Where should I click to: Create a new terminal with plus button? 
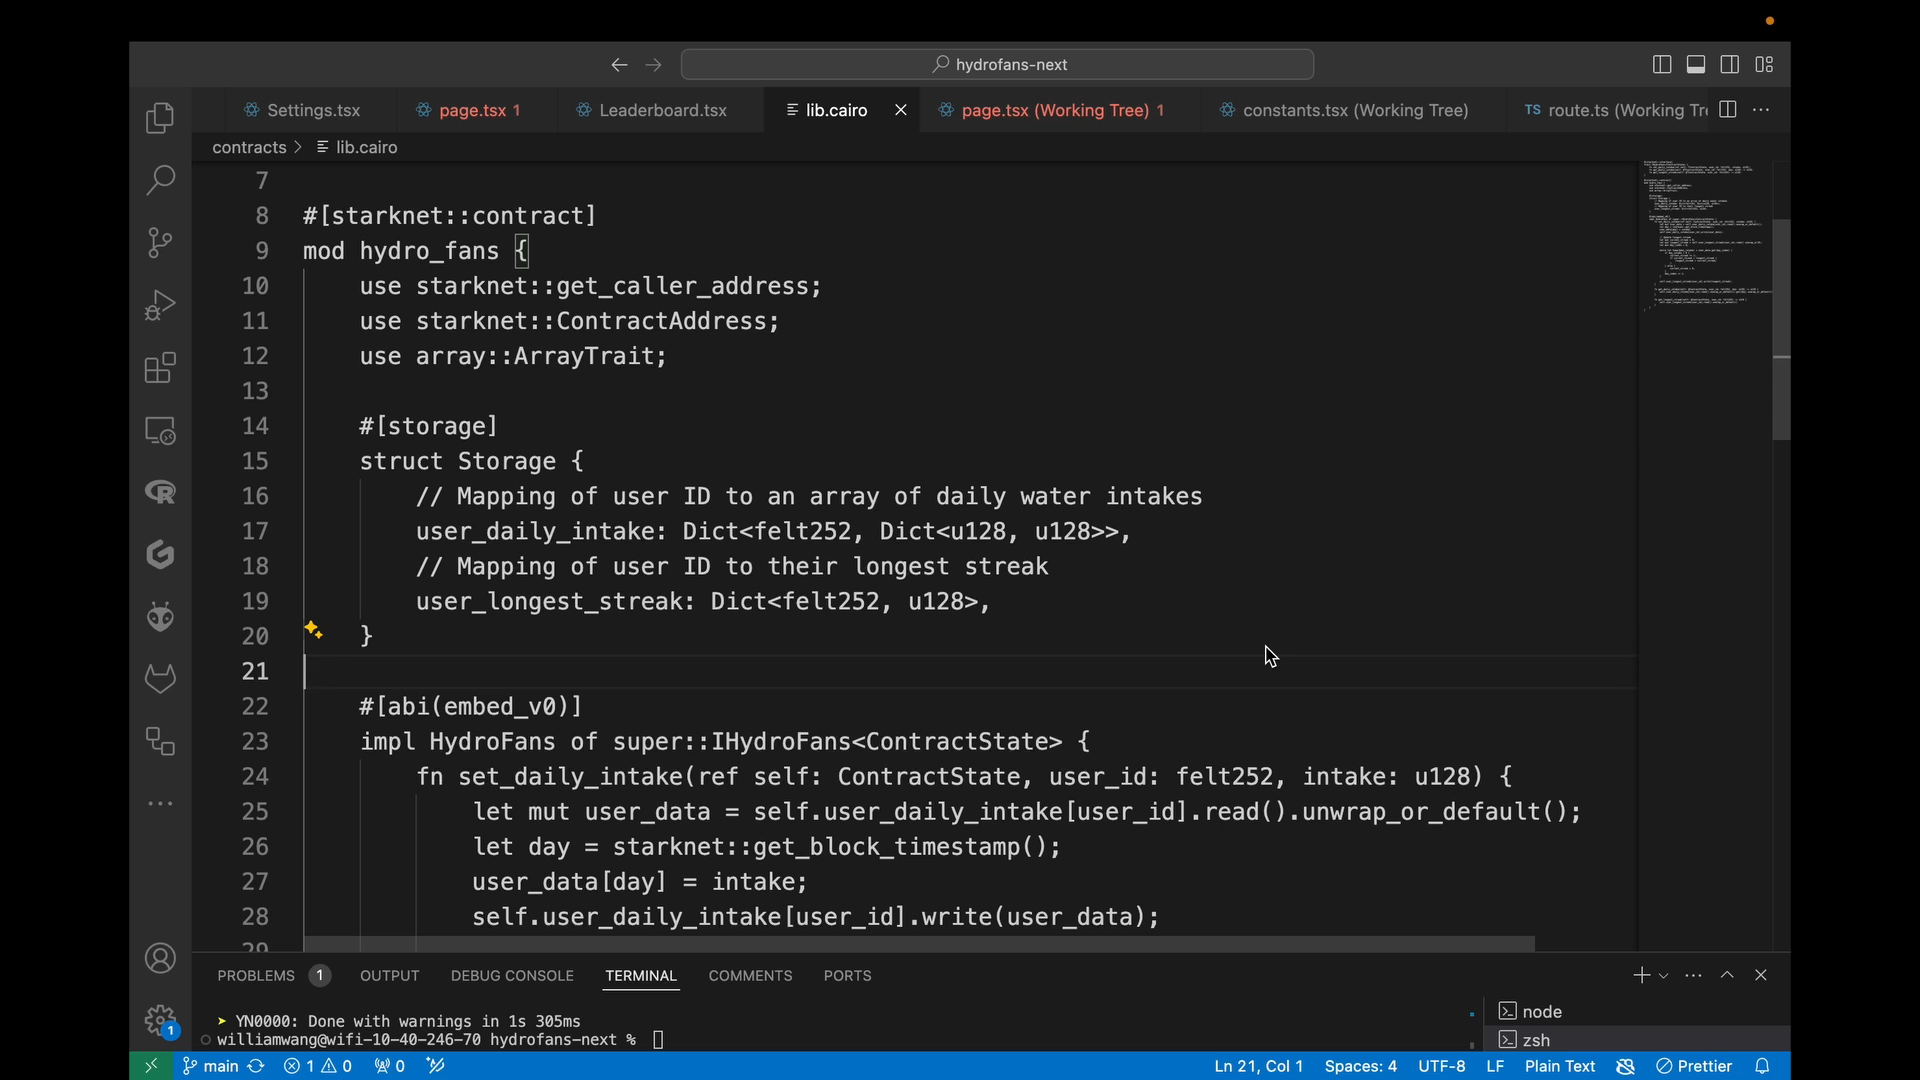point(1641,976)
